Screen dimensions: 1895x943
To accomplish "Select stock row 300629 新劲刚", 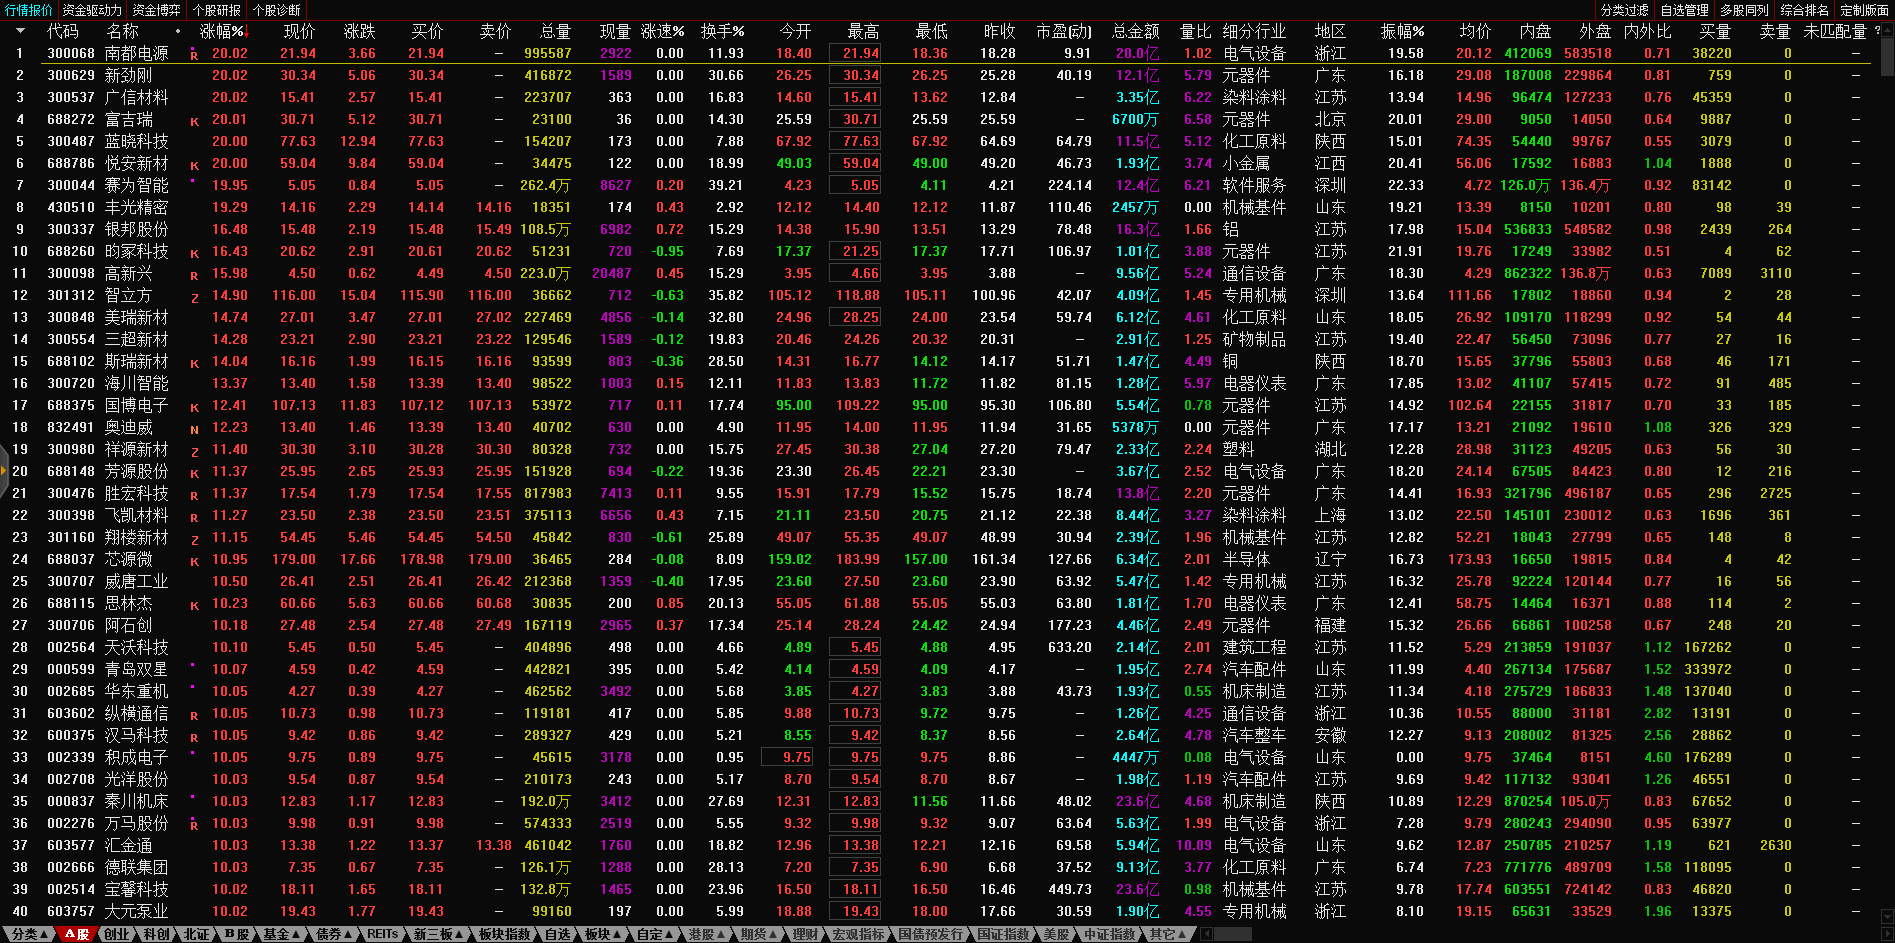I will point(129,75).
